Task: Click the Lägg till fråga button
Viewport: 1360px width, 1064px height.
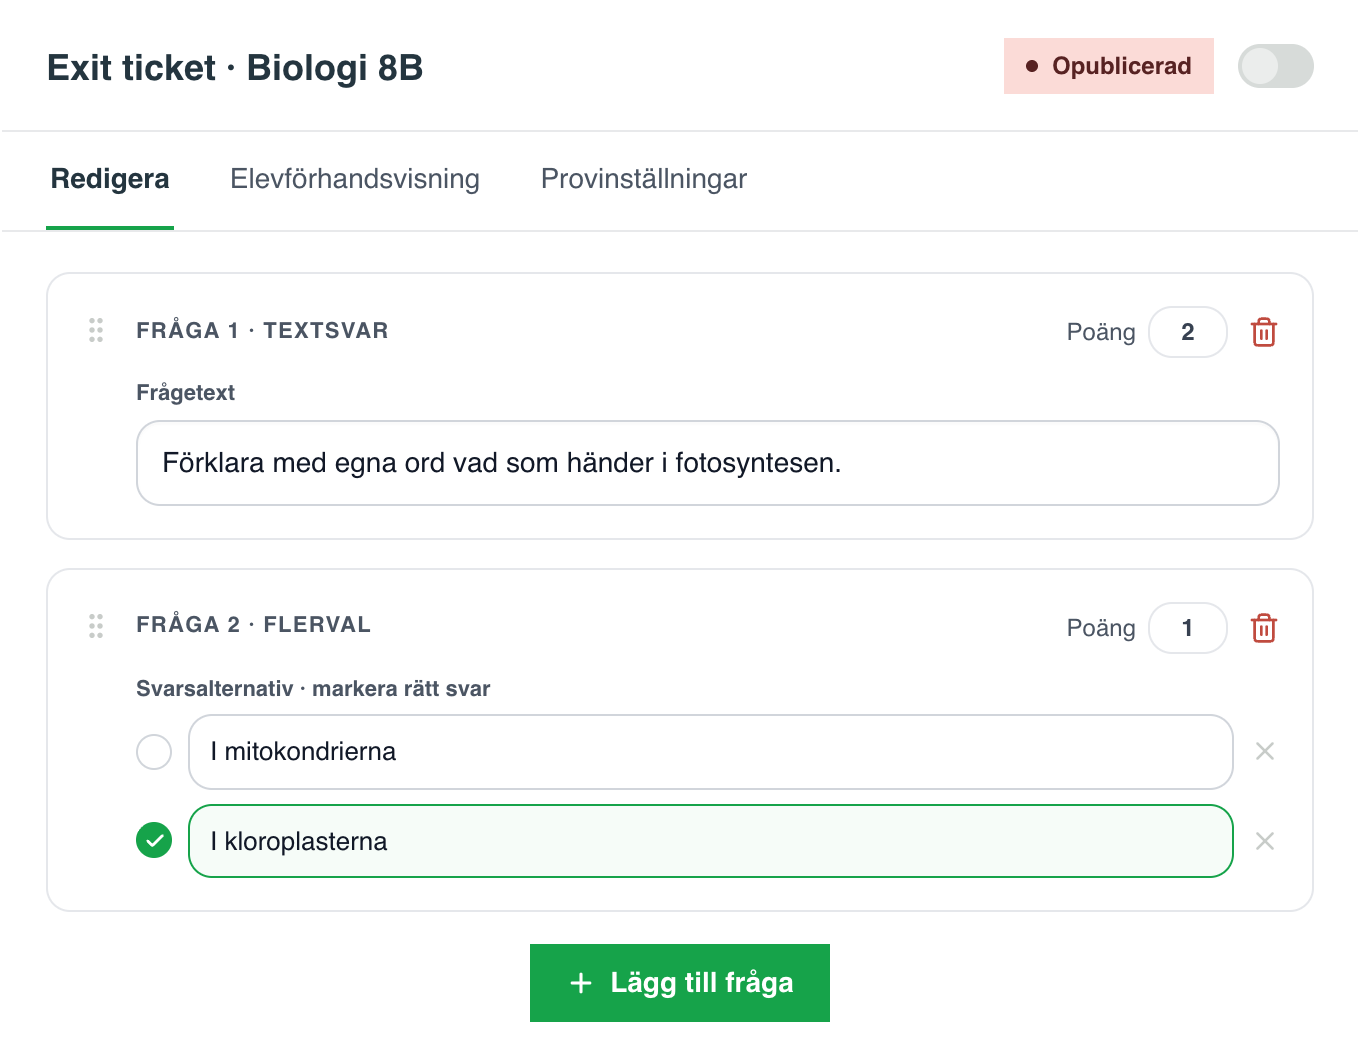Action: 680,983
